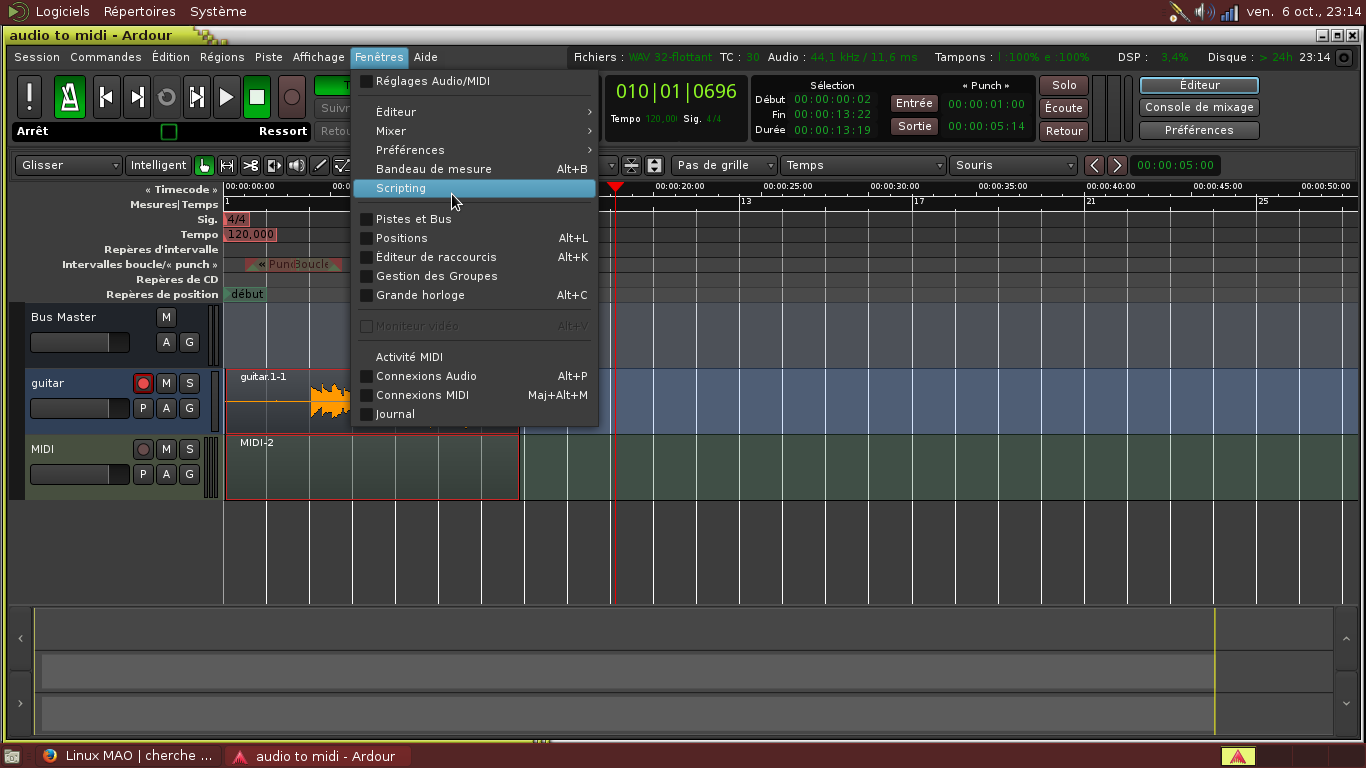This screenshot has width=1366, height=768.
Task: Click the Console de mixage button
Action: coord(1199,108)
